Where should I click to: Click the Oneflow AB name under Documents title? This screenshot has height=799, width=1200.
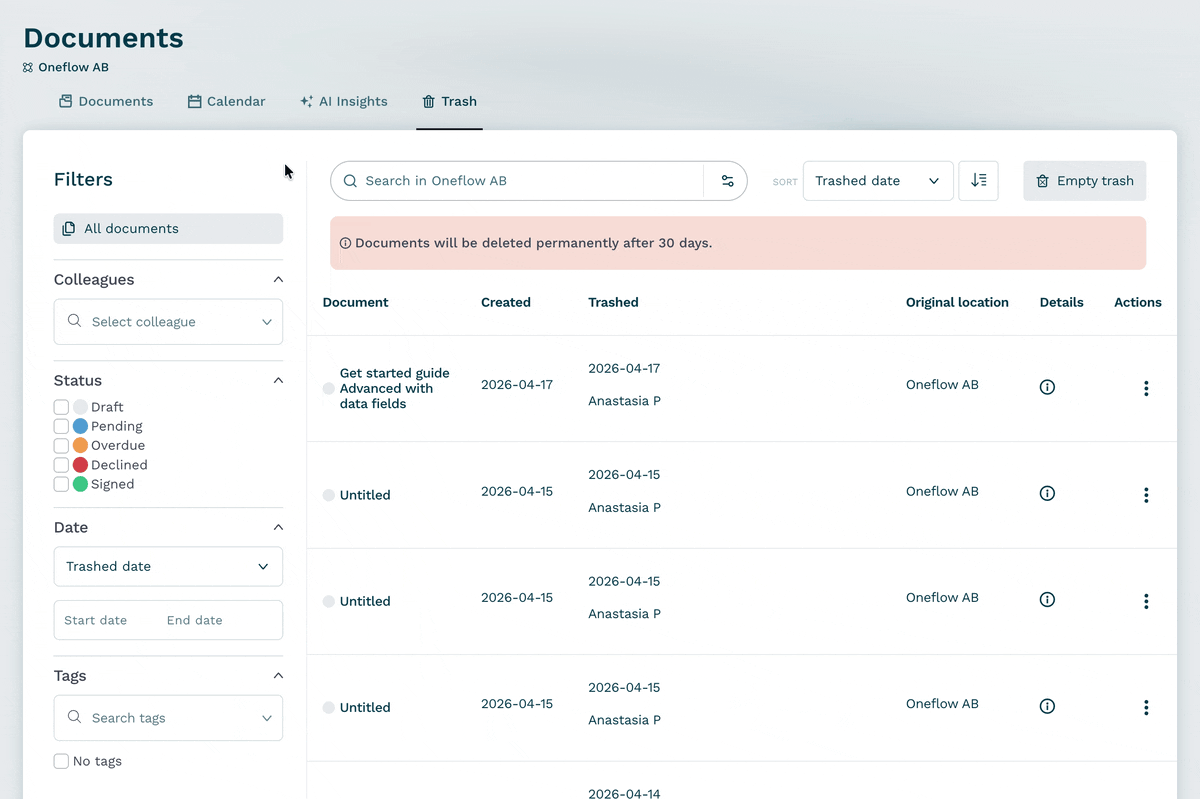73,68
